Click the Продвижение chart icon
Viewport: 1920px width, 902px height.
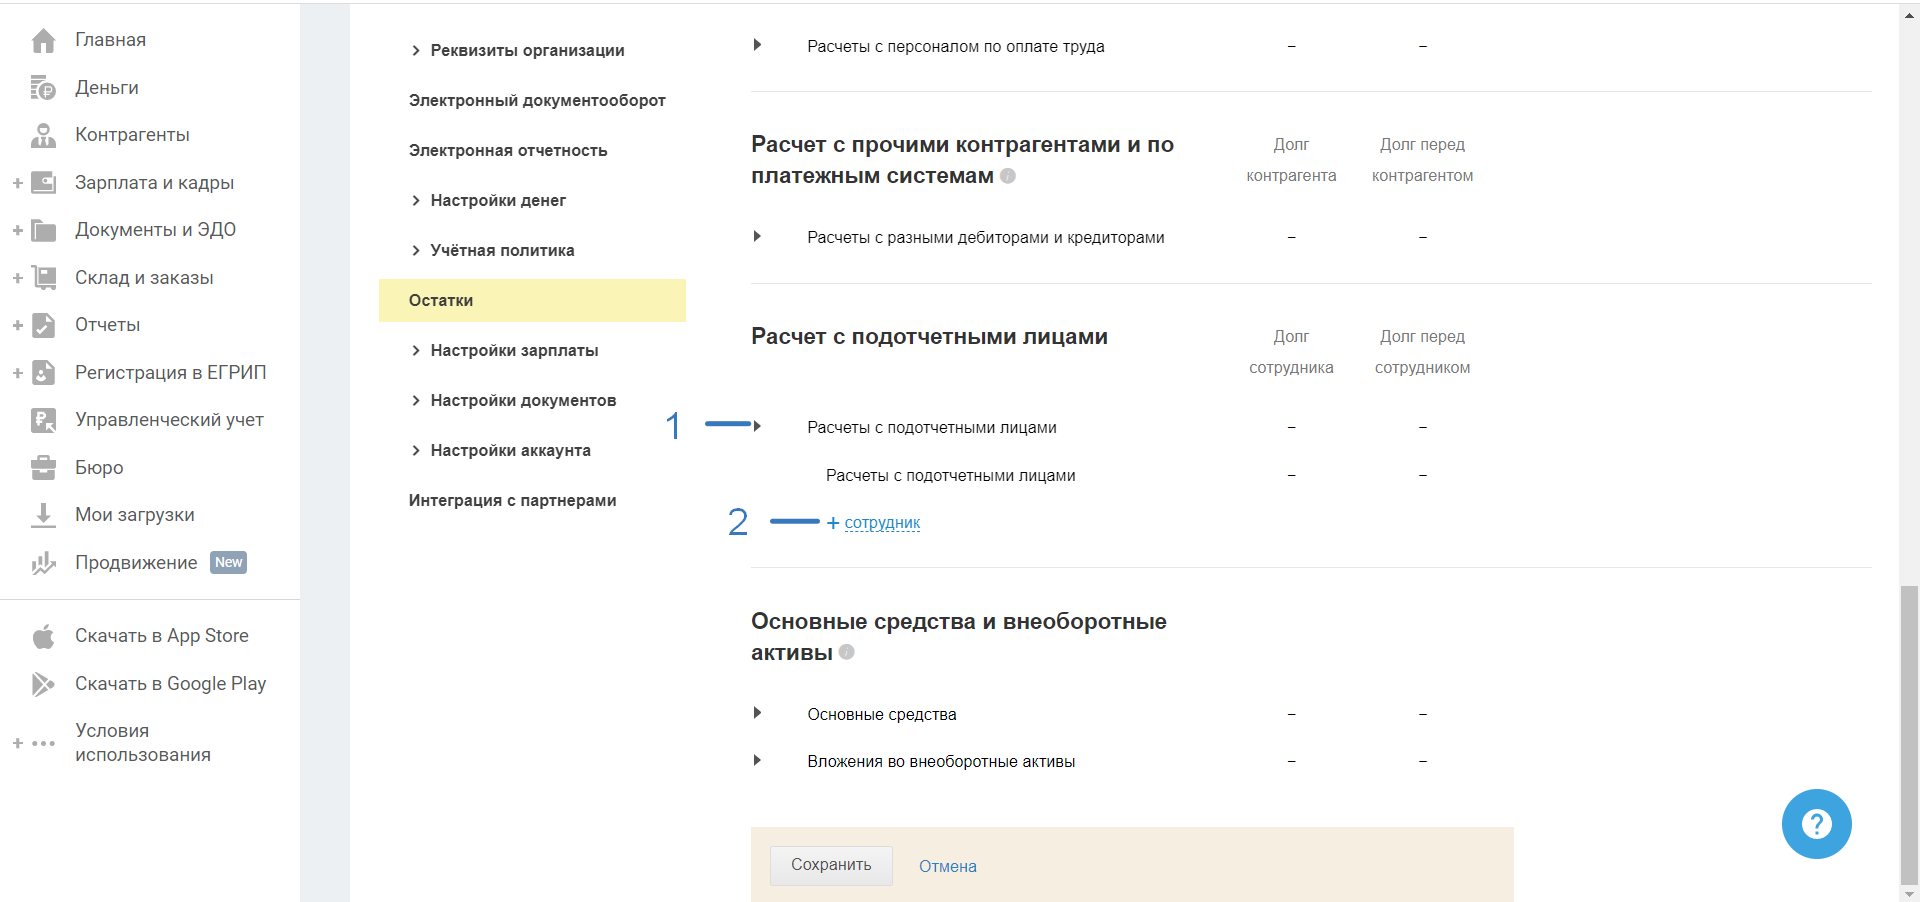[43, 563]
